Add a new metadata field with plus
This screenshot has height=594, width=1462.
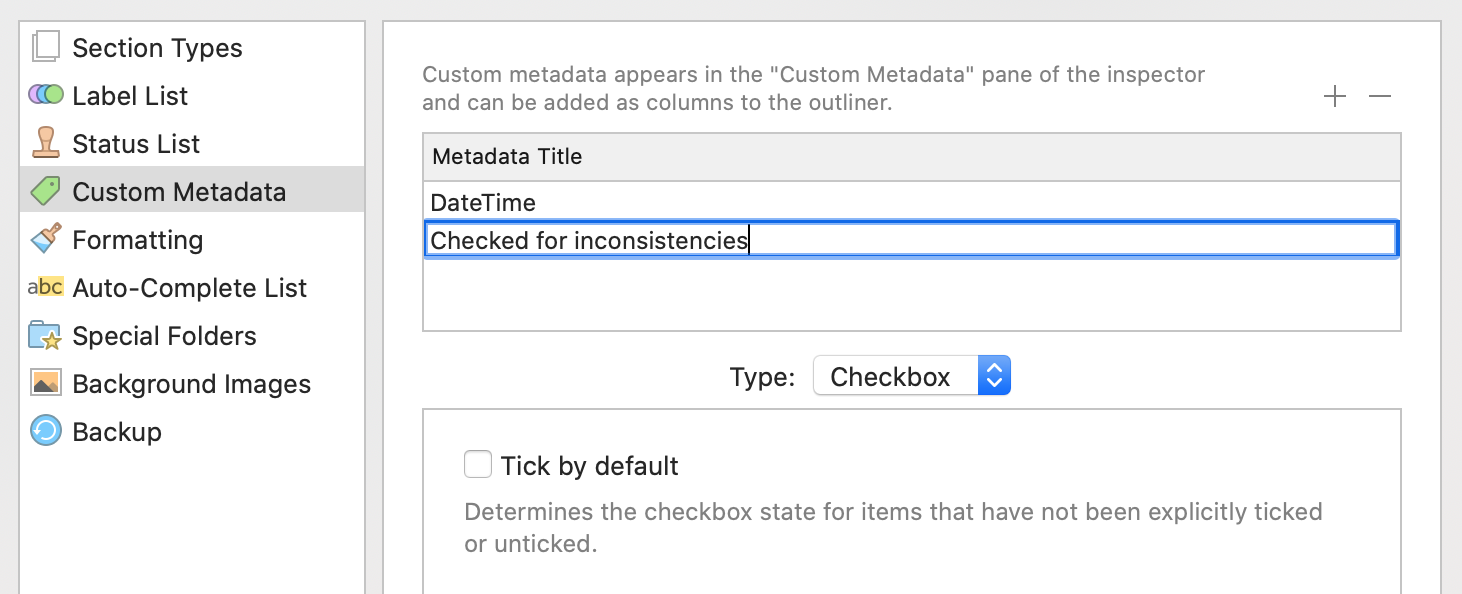(1335, 96)
